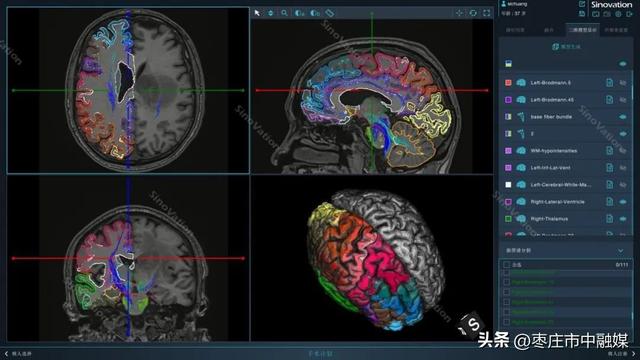Click the rotate reset icon in viewer toolbar

click(473, 13)
